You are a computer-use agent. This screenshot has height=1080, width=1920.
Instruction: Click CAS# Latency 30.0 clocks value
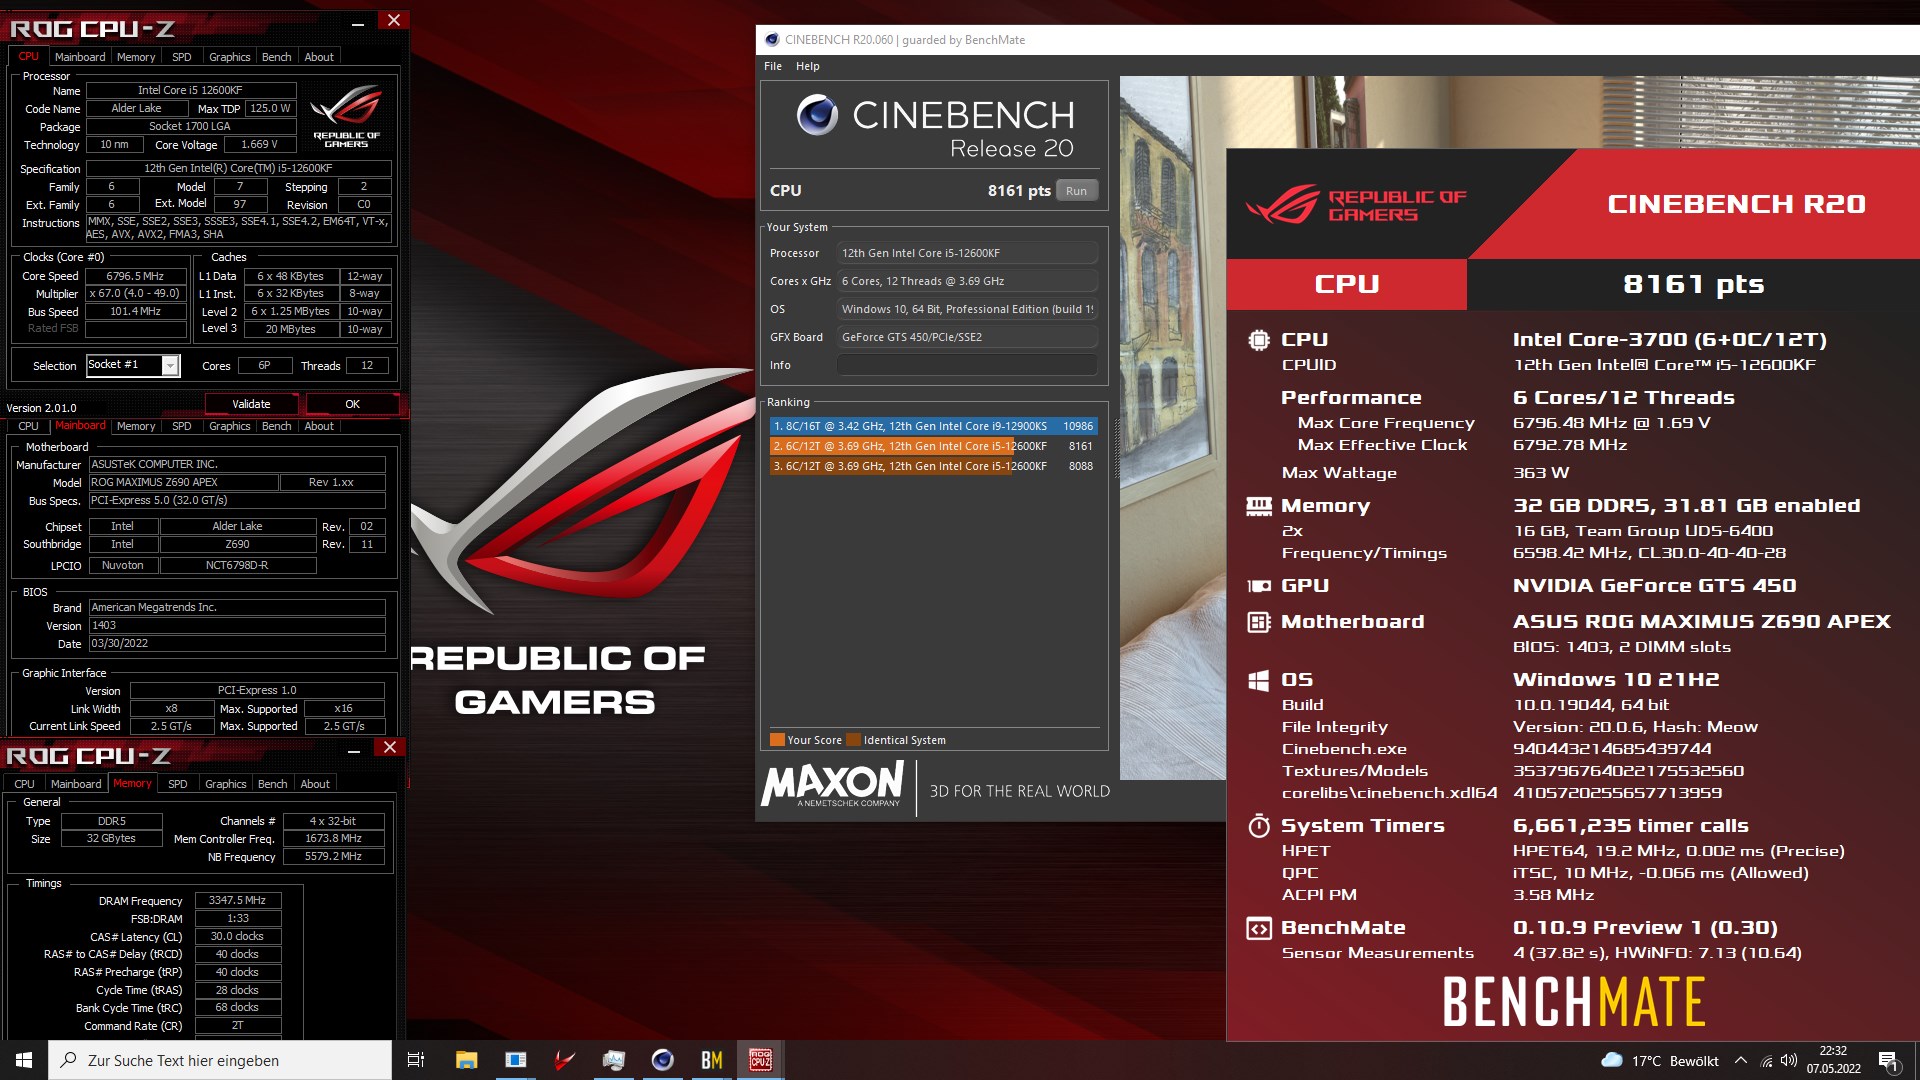point(238,936)
